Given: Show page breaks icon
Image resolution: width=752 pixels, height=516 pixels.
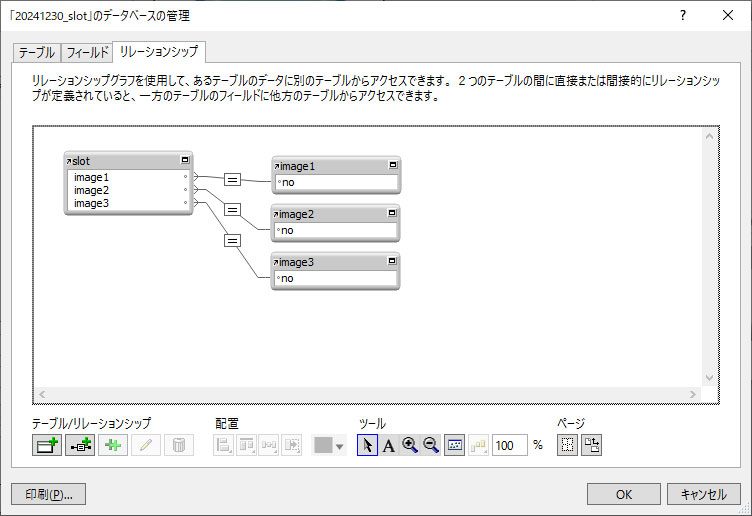Looking at the screenshot, I should pos(567,445).
